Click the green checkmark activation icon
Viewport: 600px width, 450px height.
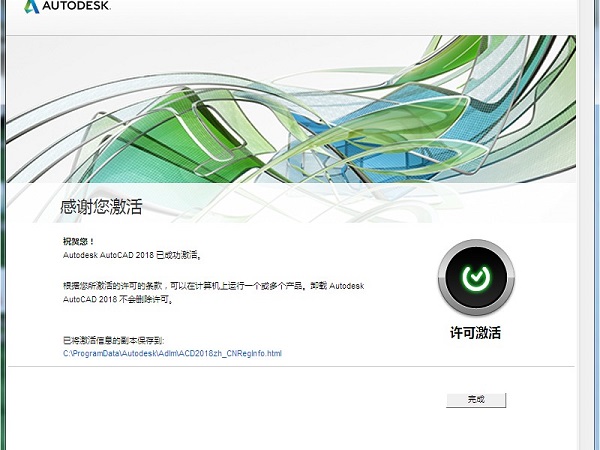pyautogui.click(x=476, y=277)
